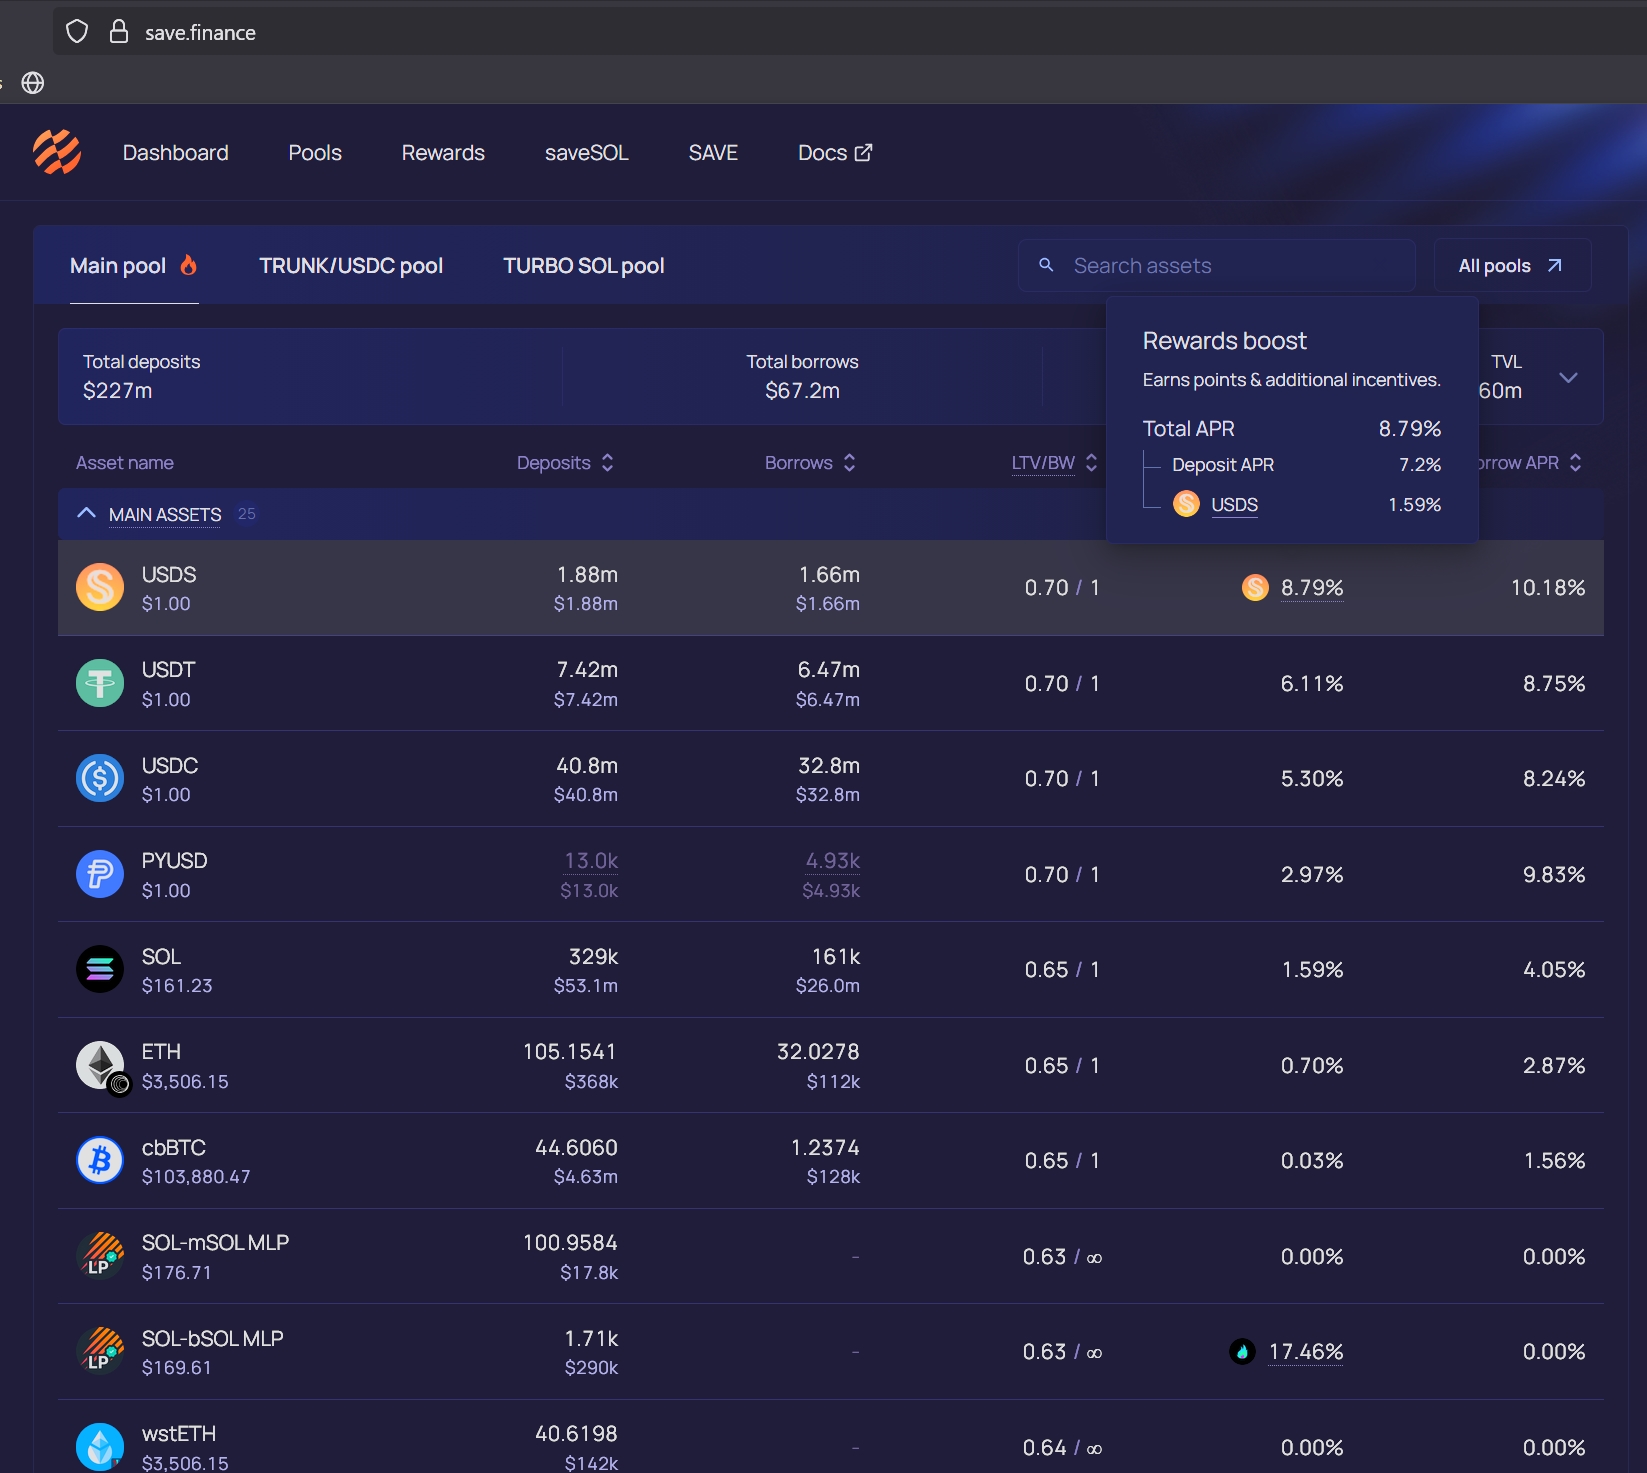This screenshot has height=1473, width=1647.
Task: Collapse the MAIN ASSETS section
Action: 87,514
